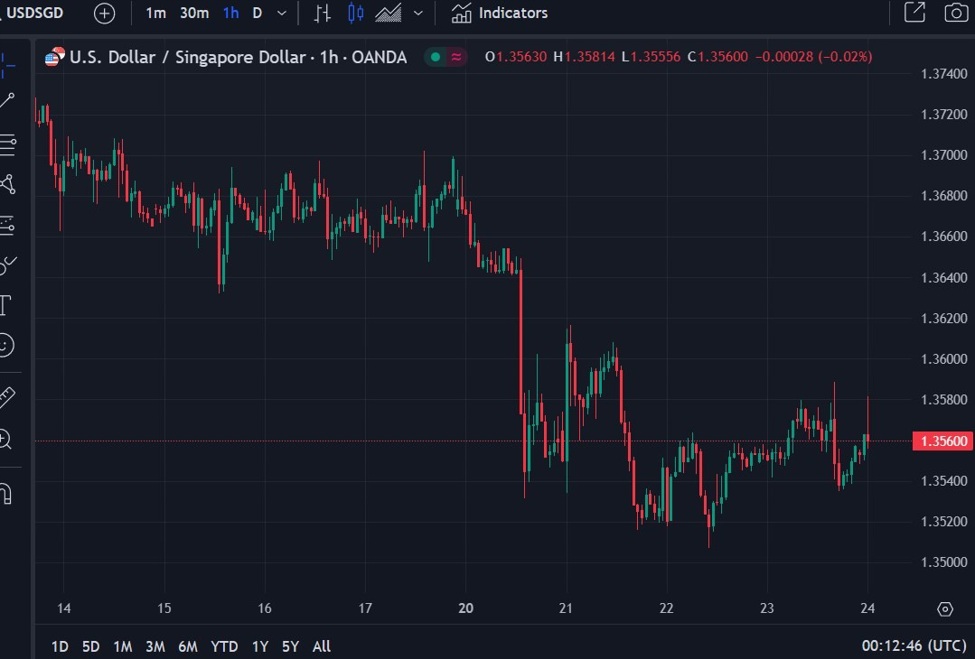
Task: Open the chart style dropdown arrow
Action: pyautogui.click(x=417, y=13)
